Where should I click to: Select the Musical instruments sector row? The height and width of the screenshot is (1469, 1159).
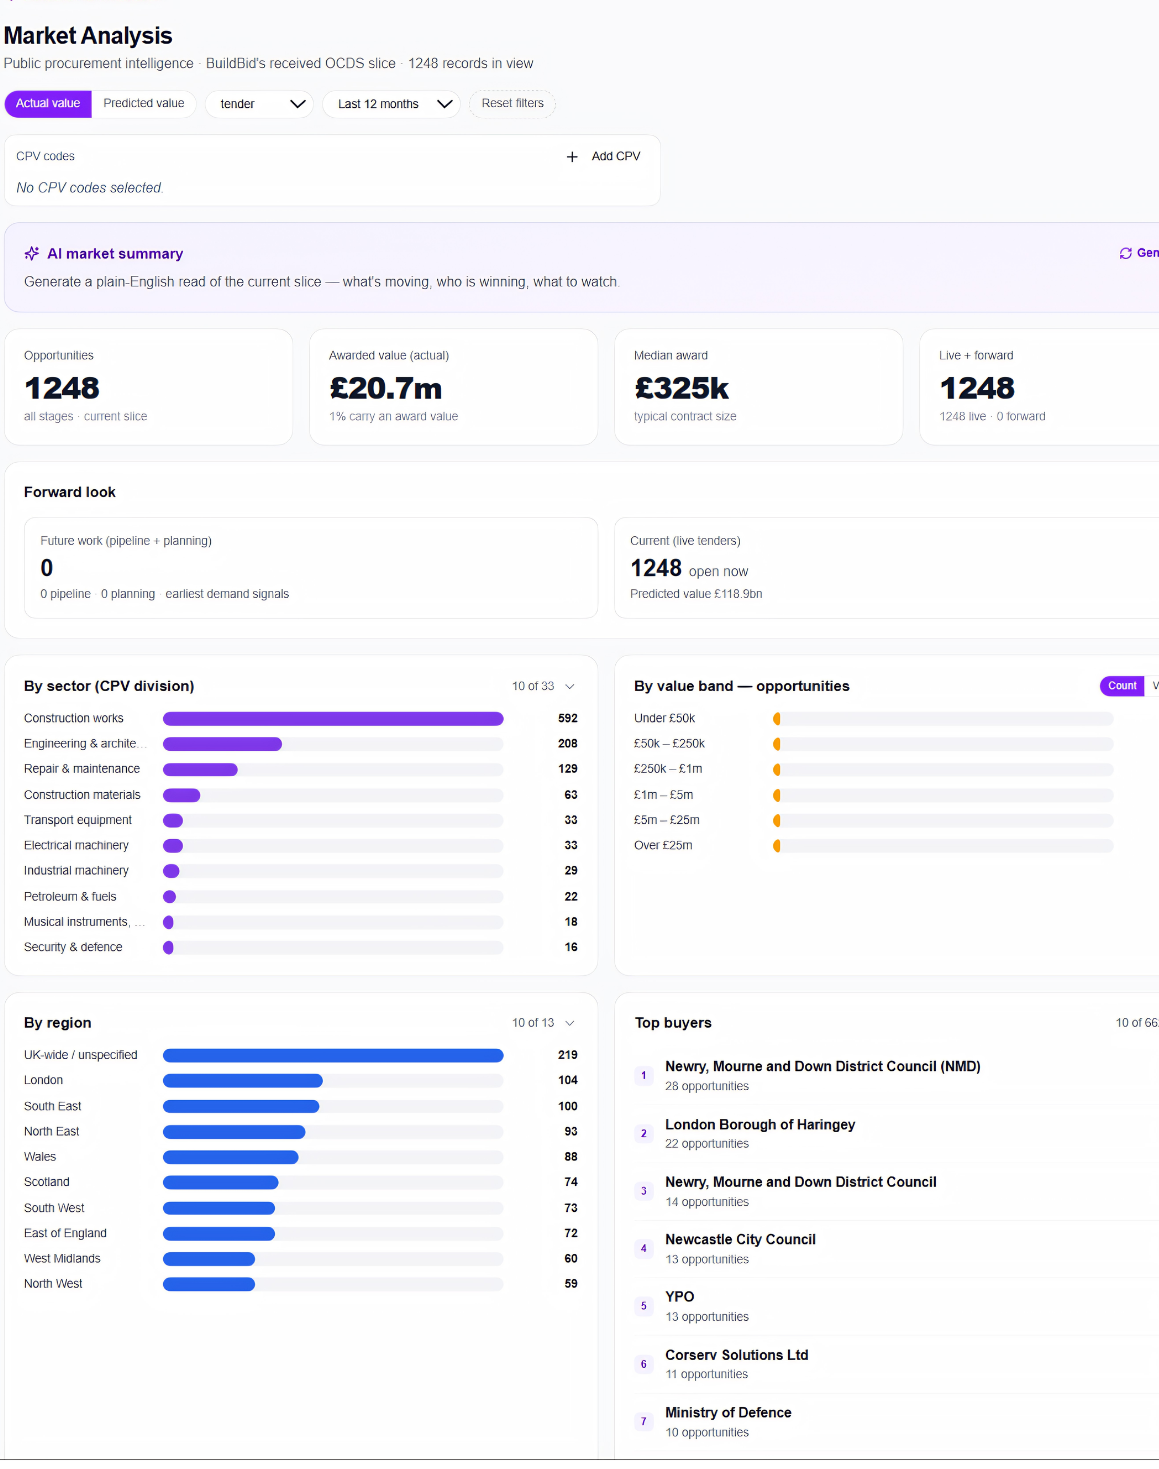click(301, 922)
